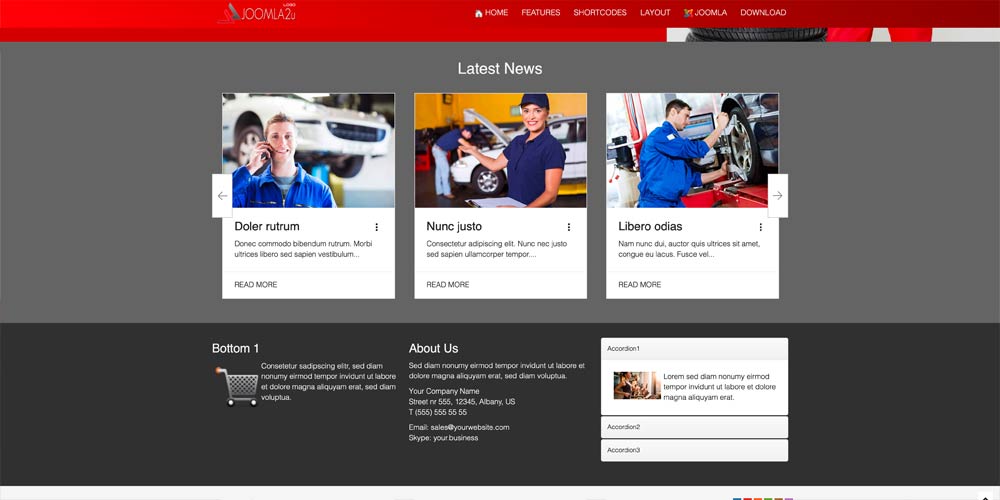Click READ MORE under Doler rutrum

tap(256, 285)
